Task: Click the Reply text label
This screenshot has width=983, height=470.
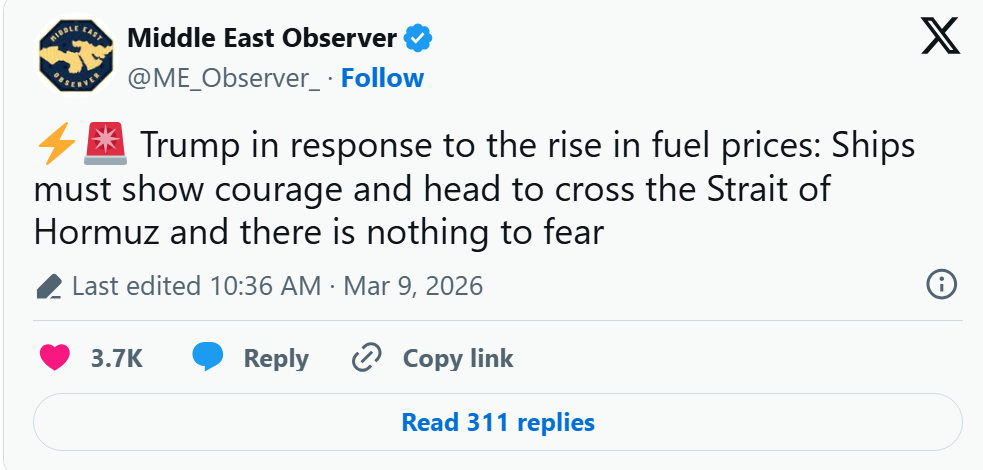Action: (x=276, y=358)
